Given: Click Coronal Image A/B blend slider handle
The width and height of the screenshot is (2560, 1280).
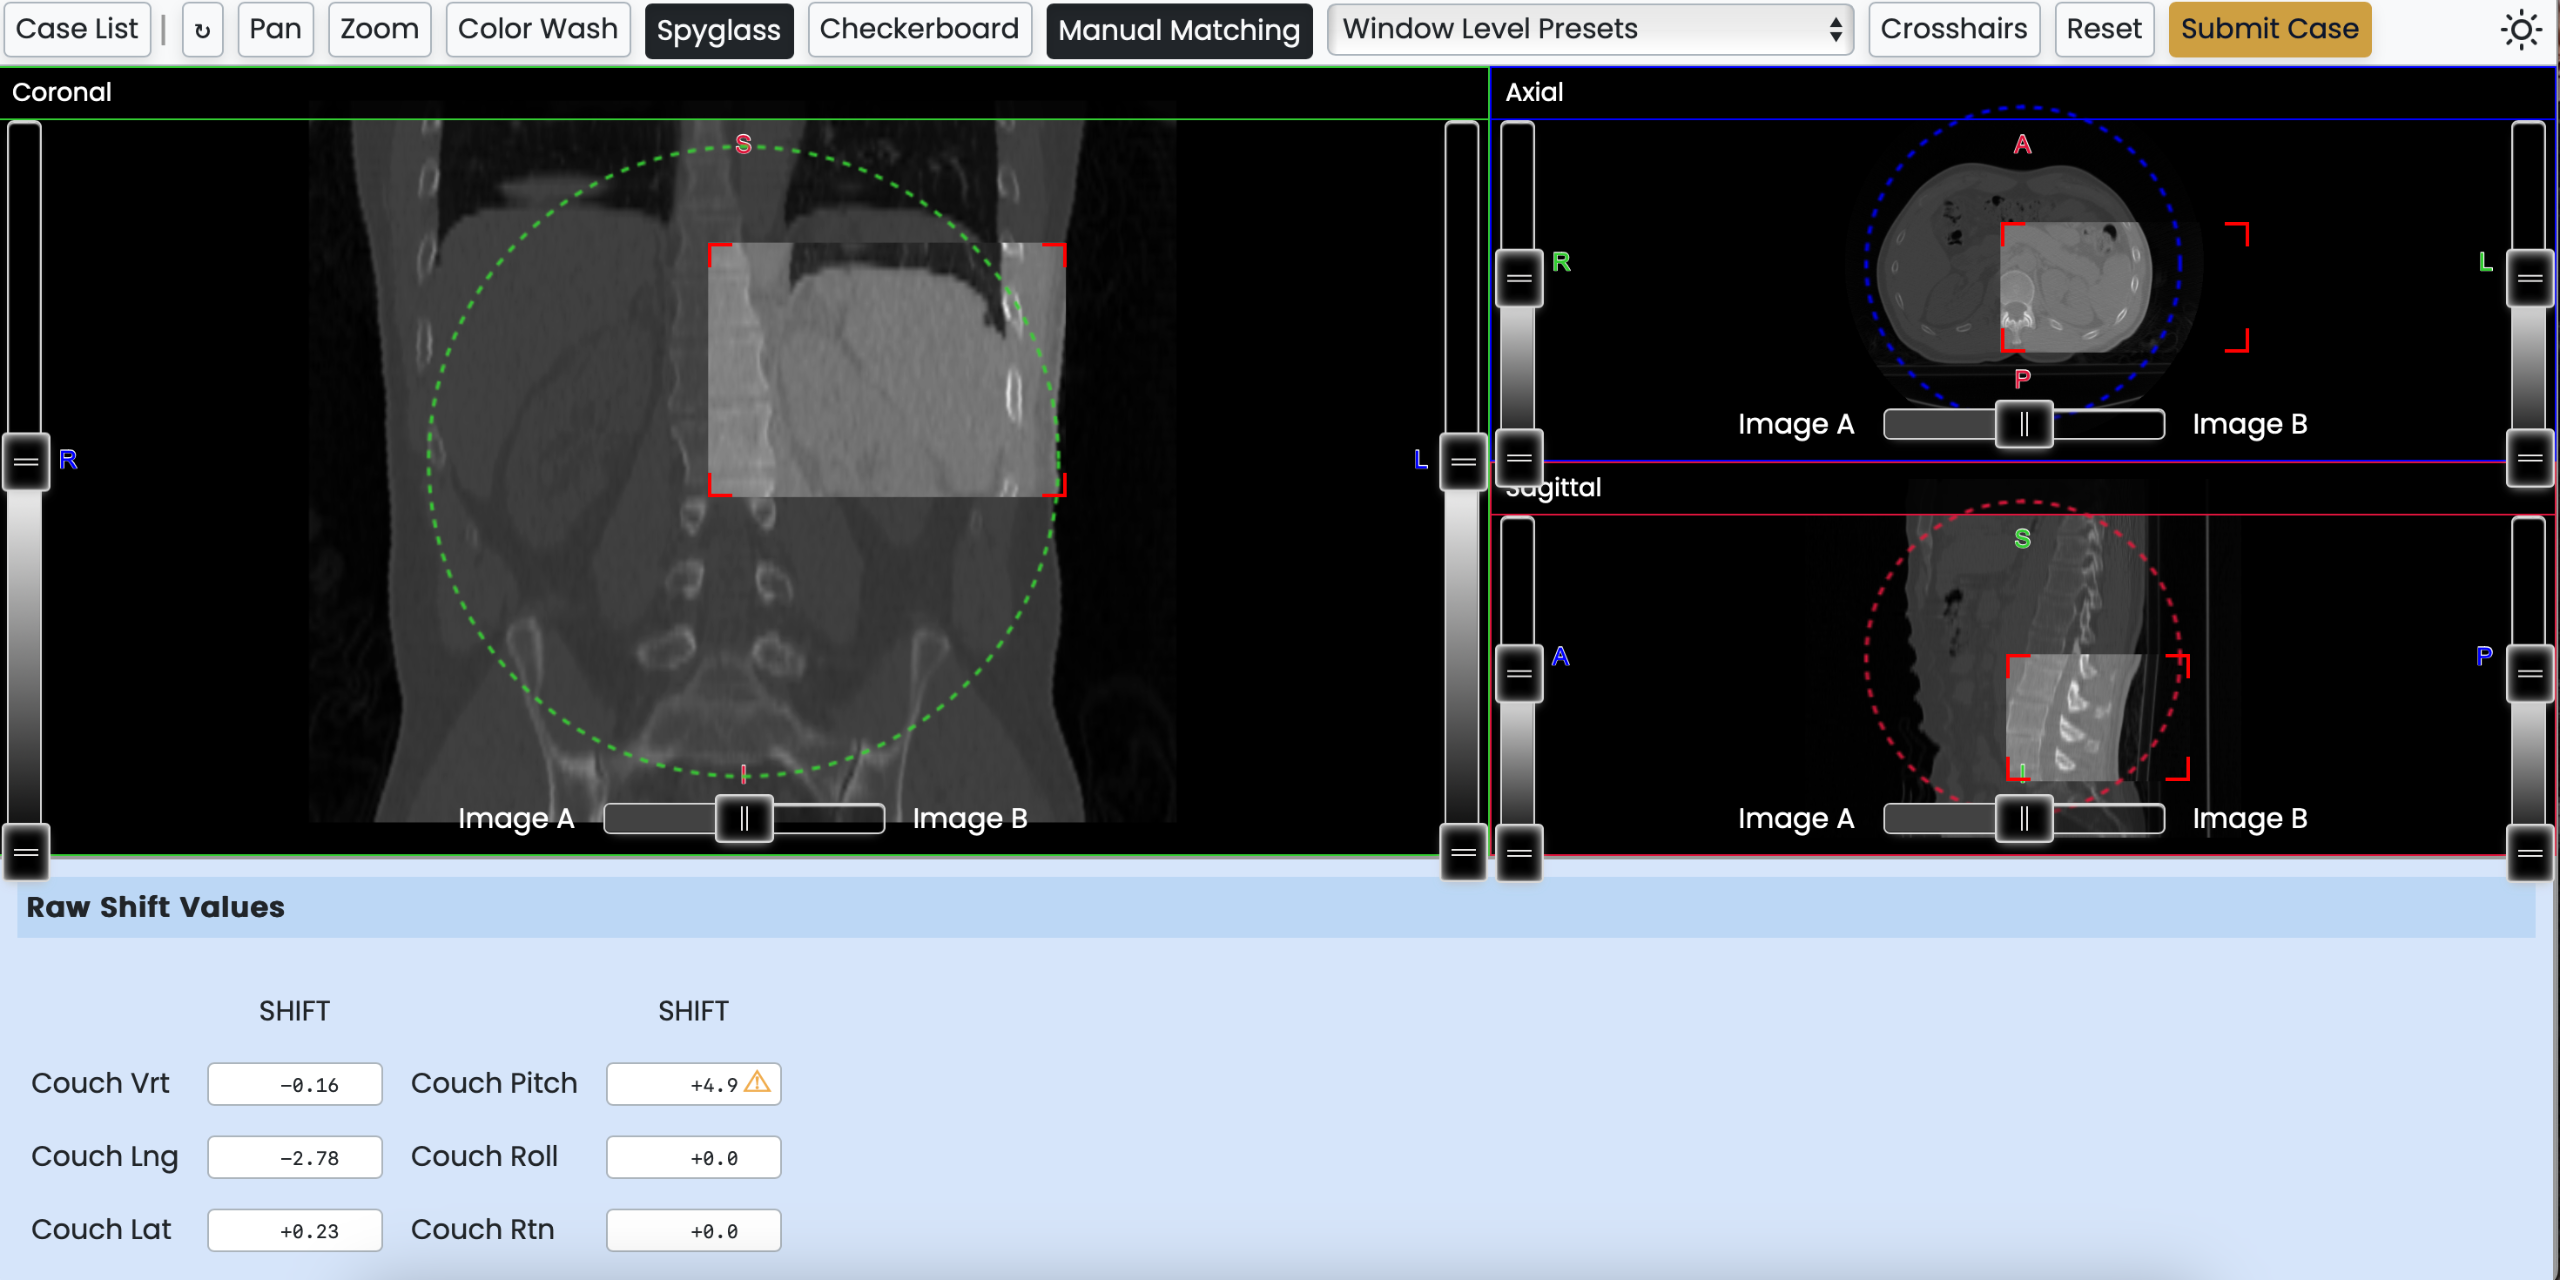Looking at the screenshot, I should (744, 819).
